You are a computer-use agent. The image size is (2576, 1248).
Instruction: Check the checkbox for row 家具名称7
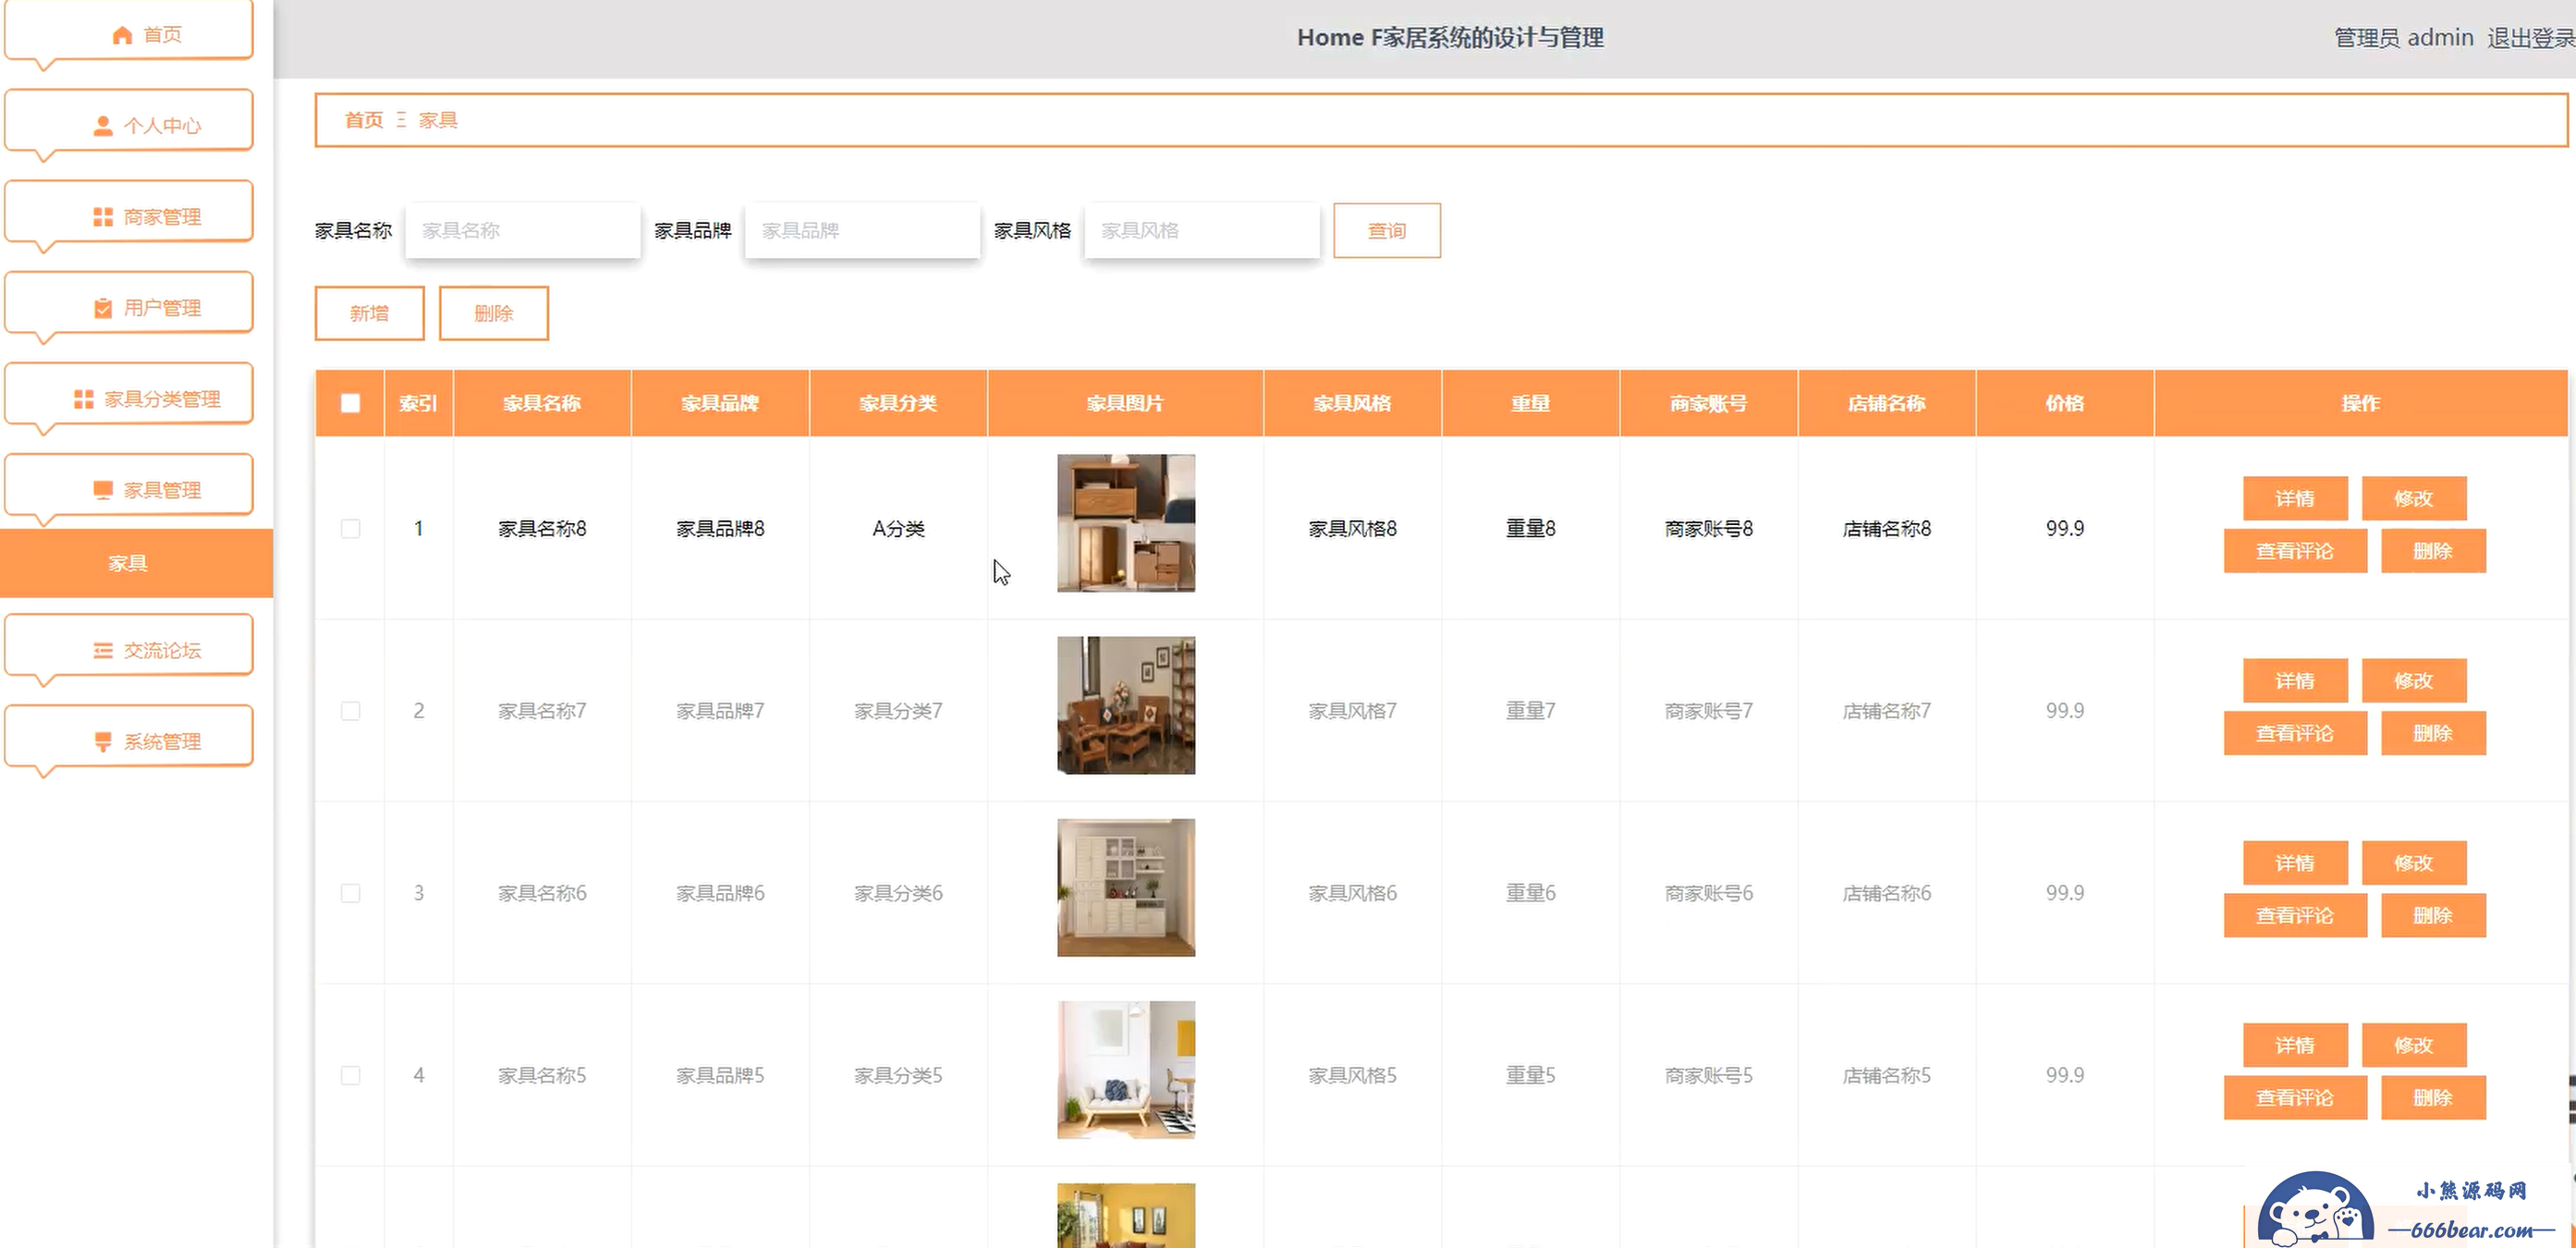350,711
